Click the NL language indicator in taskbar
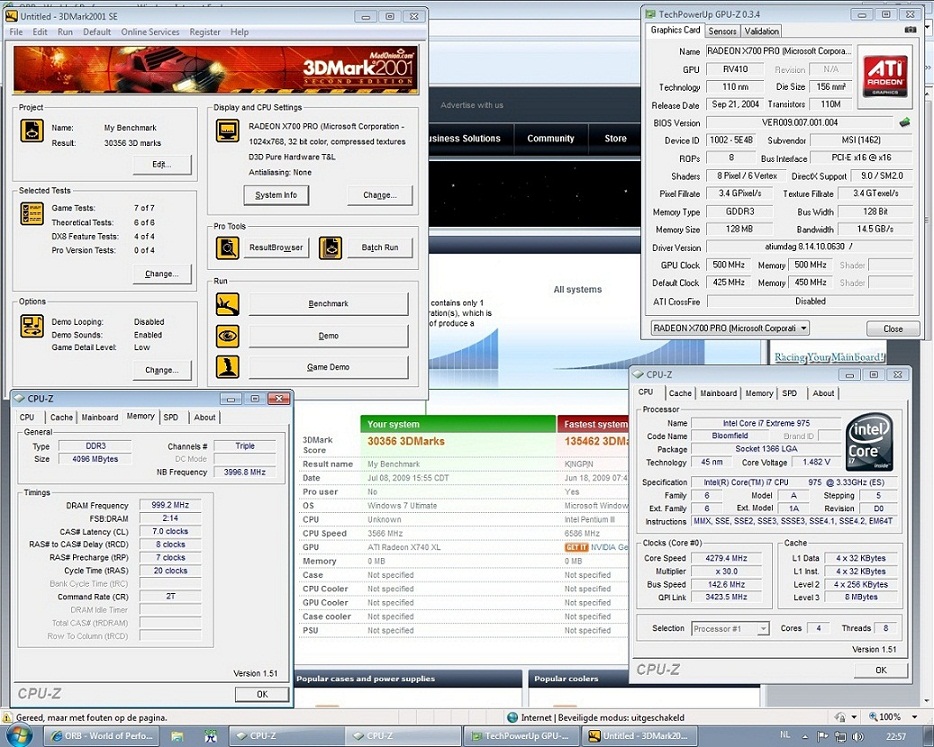 point(785,736)
